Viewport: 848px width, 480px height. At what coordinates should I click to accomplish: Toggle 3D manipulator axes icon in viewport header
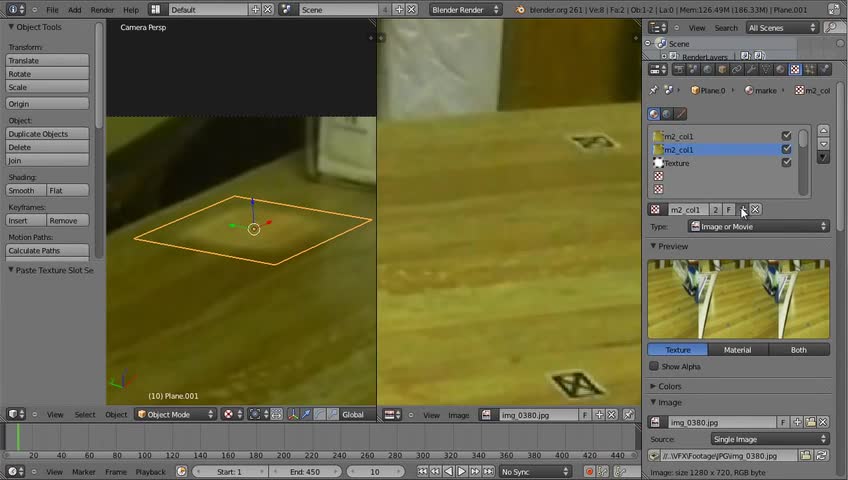pyautogui.click(x=293, y=415)
